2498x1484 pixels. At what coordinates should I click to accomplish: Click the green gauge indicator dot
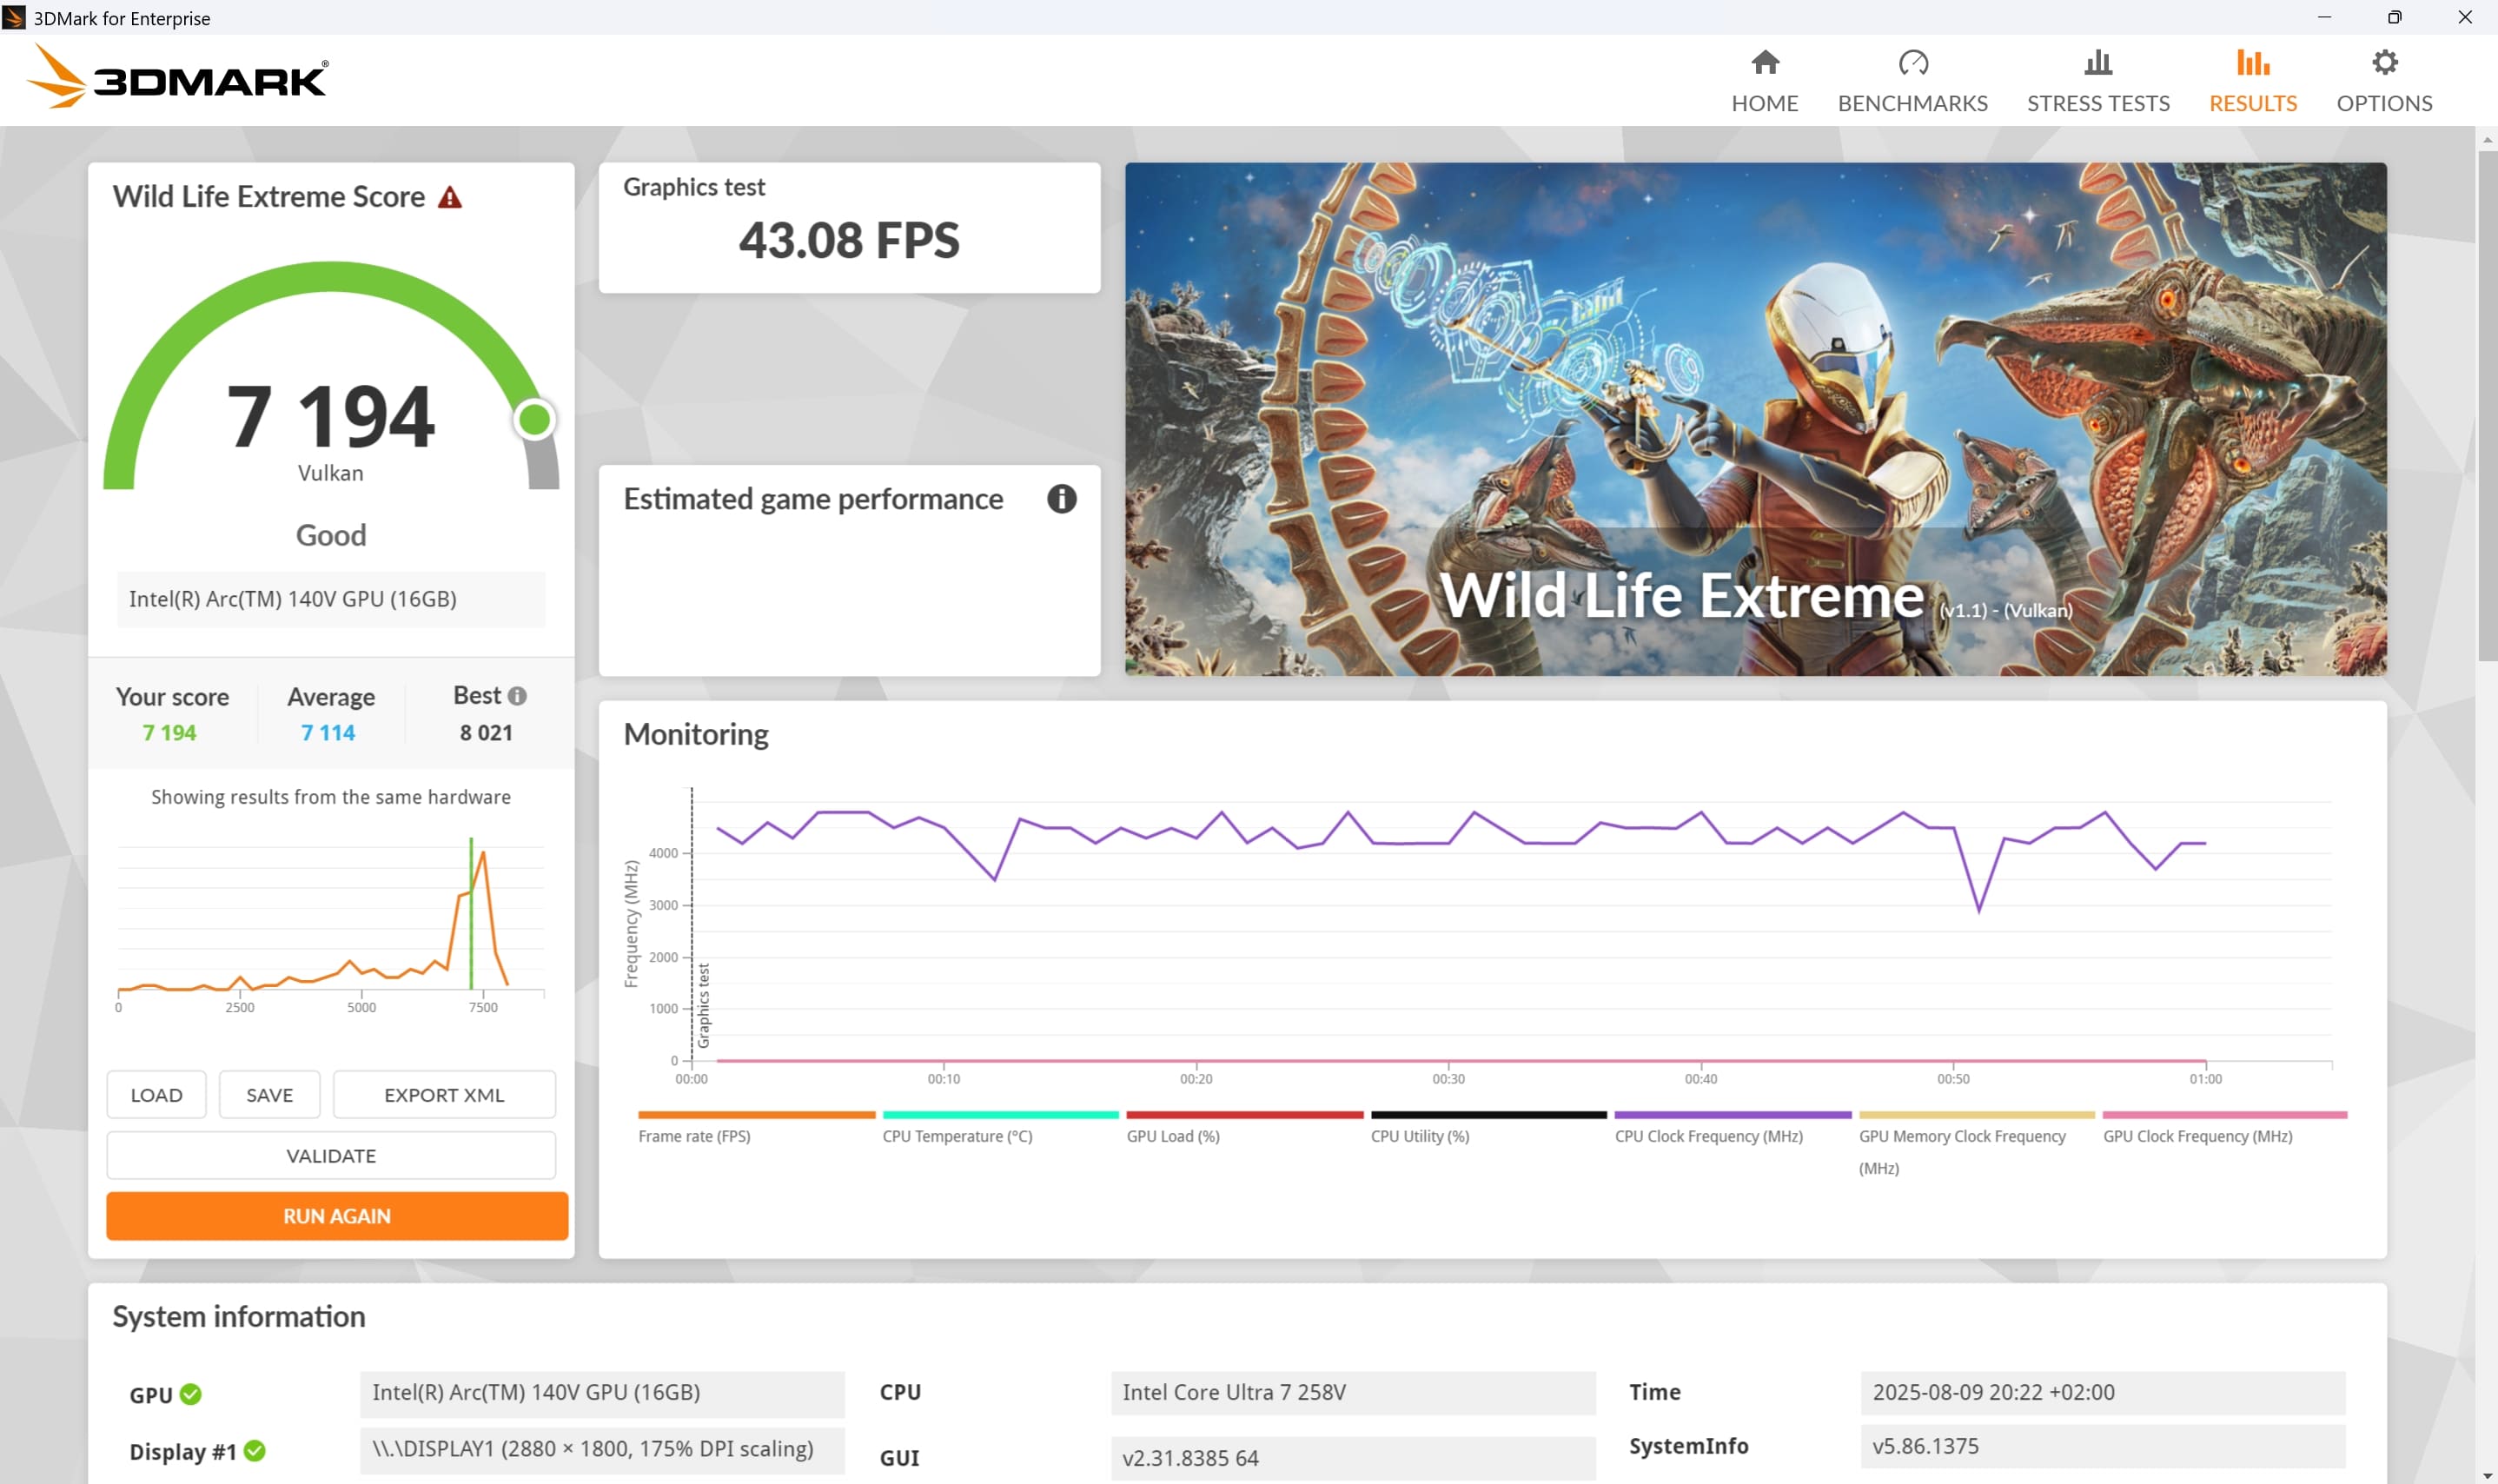point(535,420)
